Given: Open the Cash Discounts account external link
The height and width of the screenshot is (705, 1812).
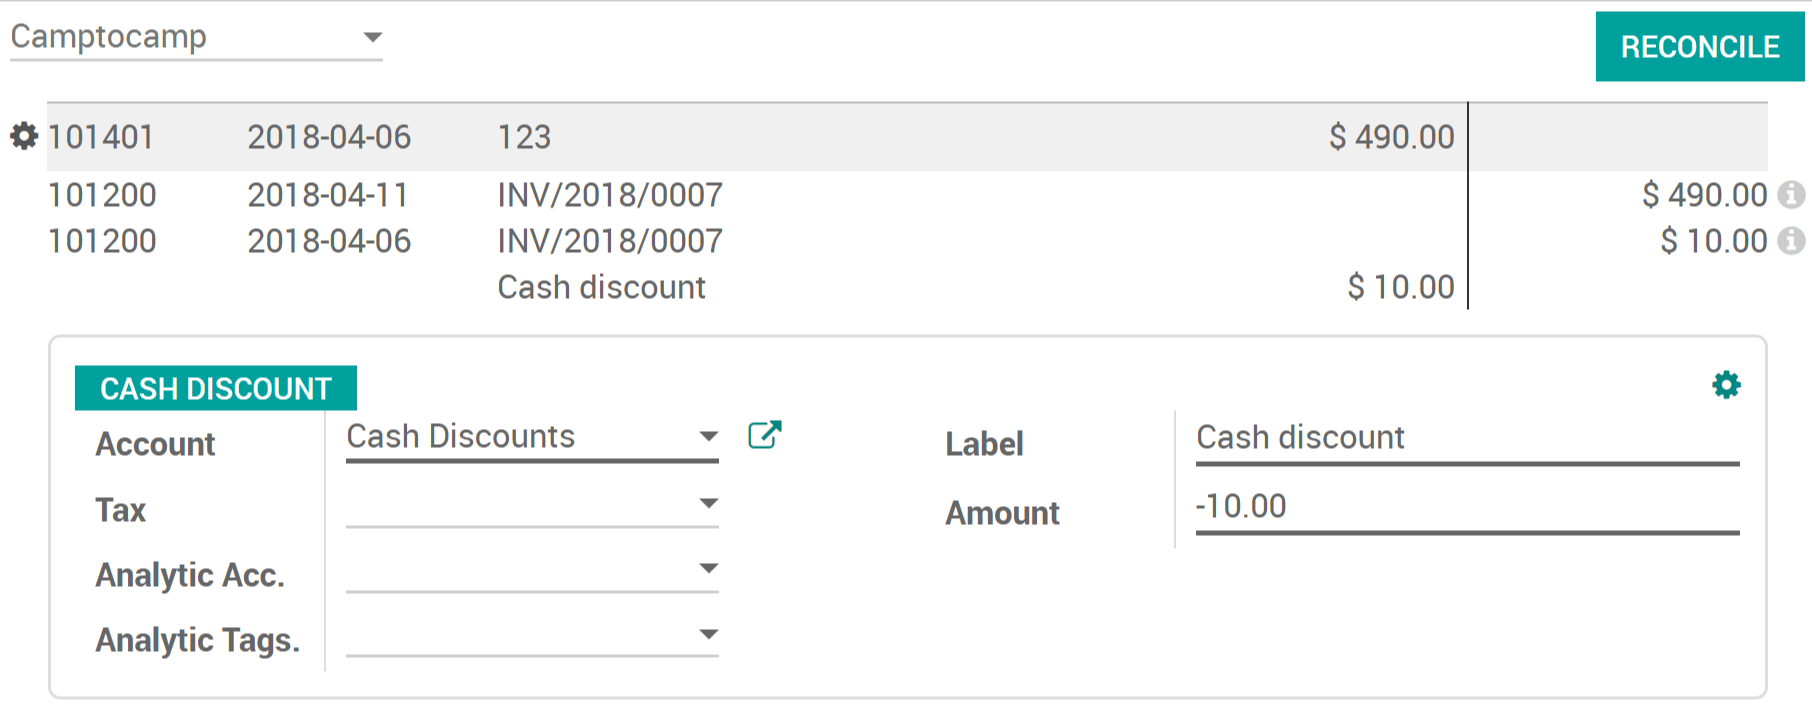Looking at the screenshot, I should click(x=764, y=435).
